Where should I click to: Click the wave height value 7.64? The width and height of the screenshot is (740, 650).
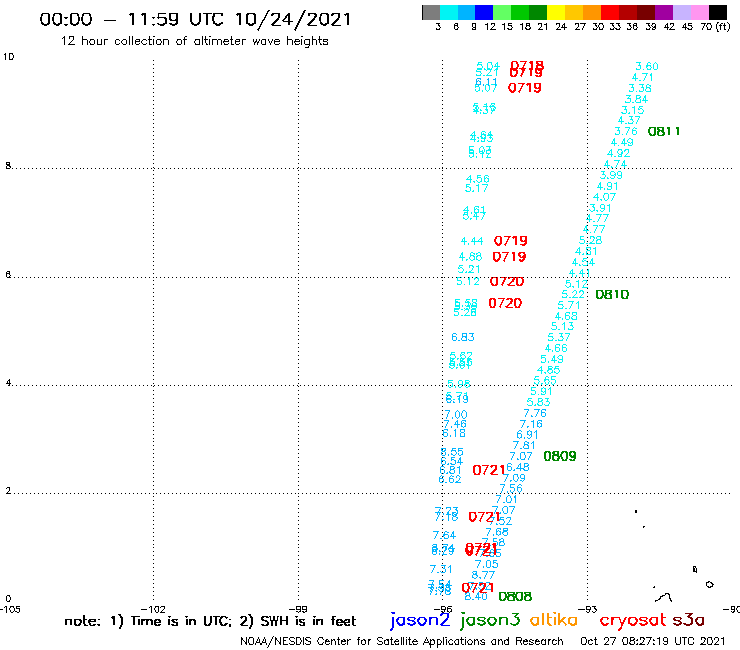coord(444,535)
